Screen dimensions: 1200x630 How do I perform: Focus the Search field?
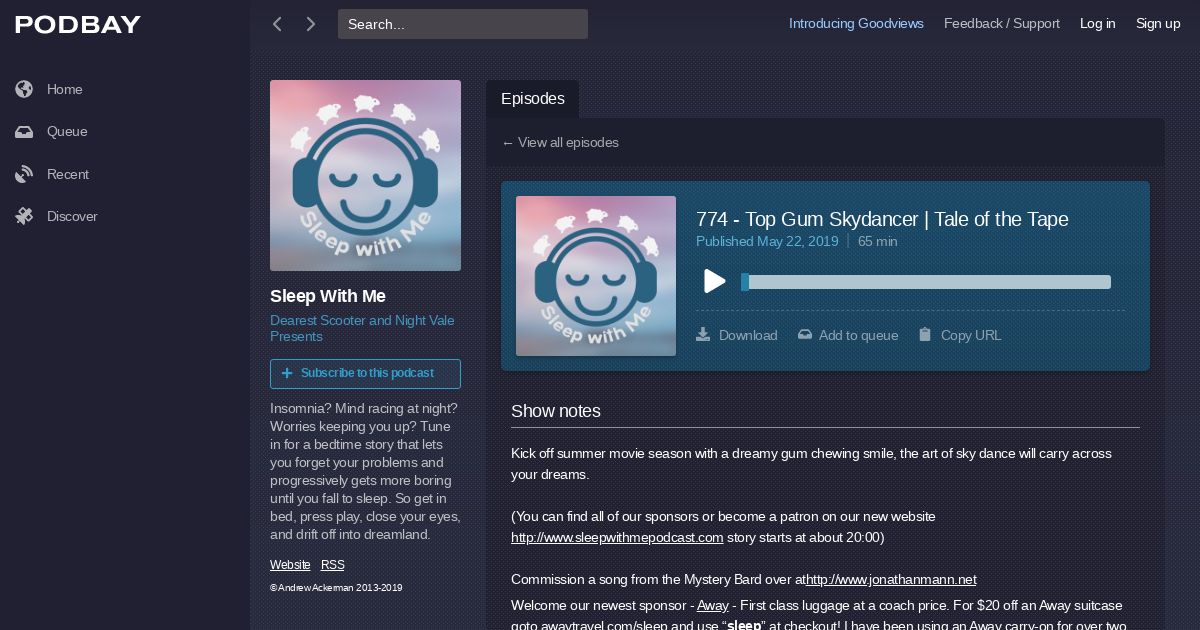click(x=463, y=24)
